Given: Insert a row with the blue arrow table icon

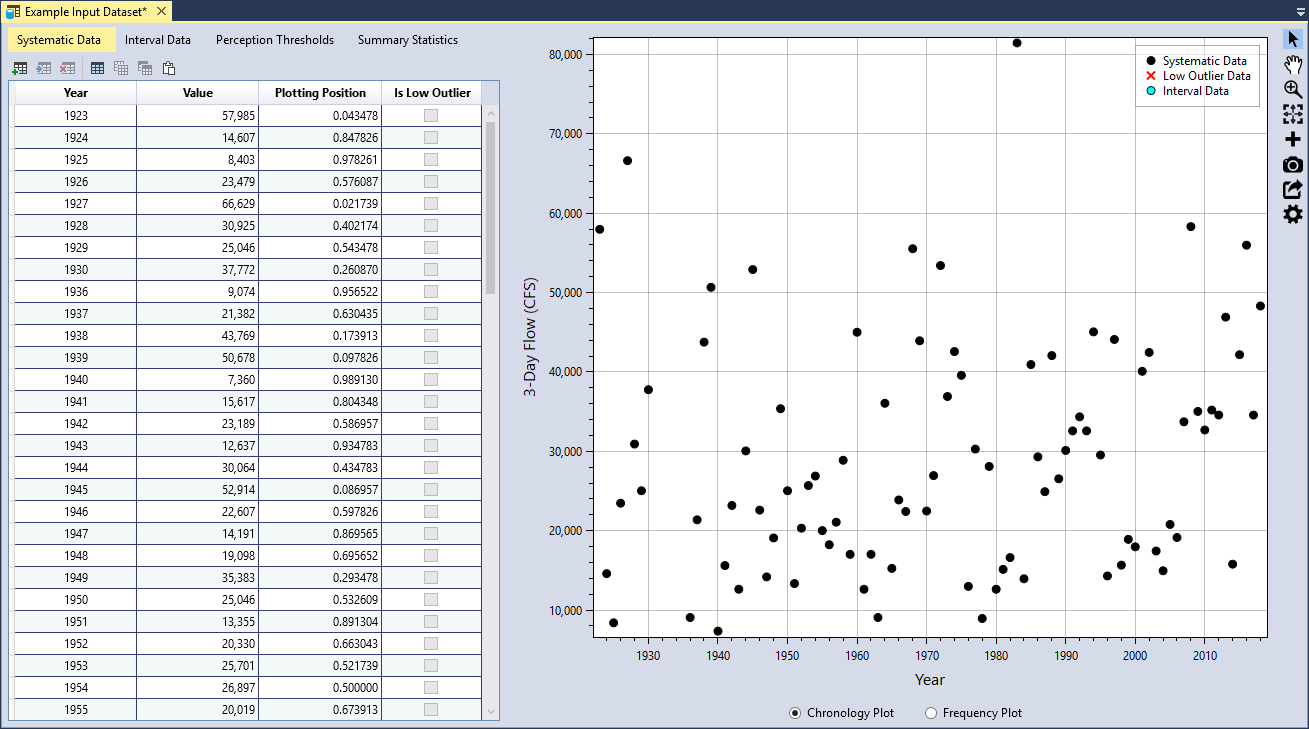Looking at the screenshot, I should point(43,68).
